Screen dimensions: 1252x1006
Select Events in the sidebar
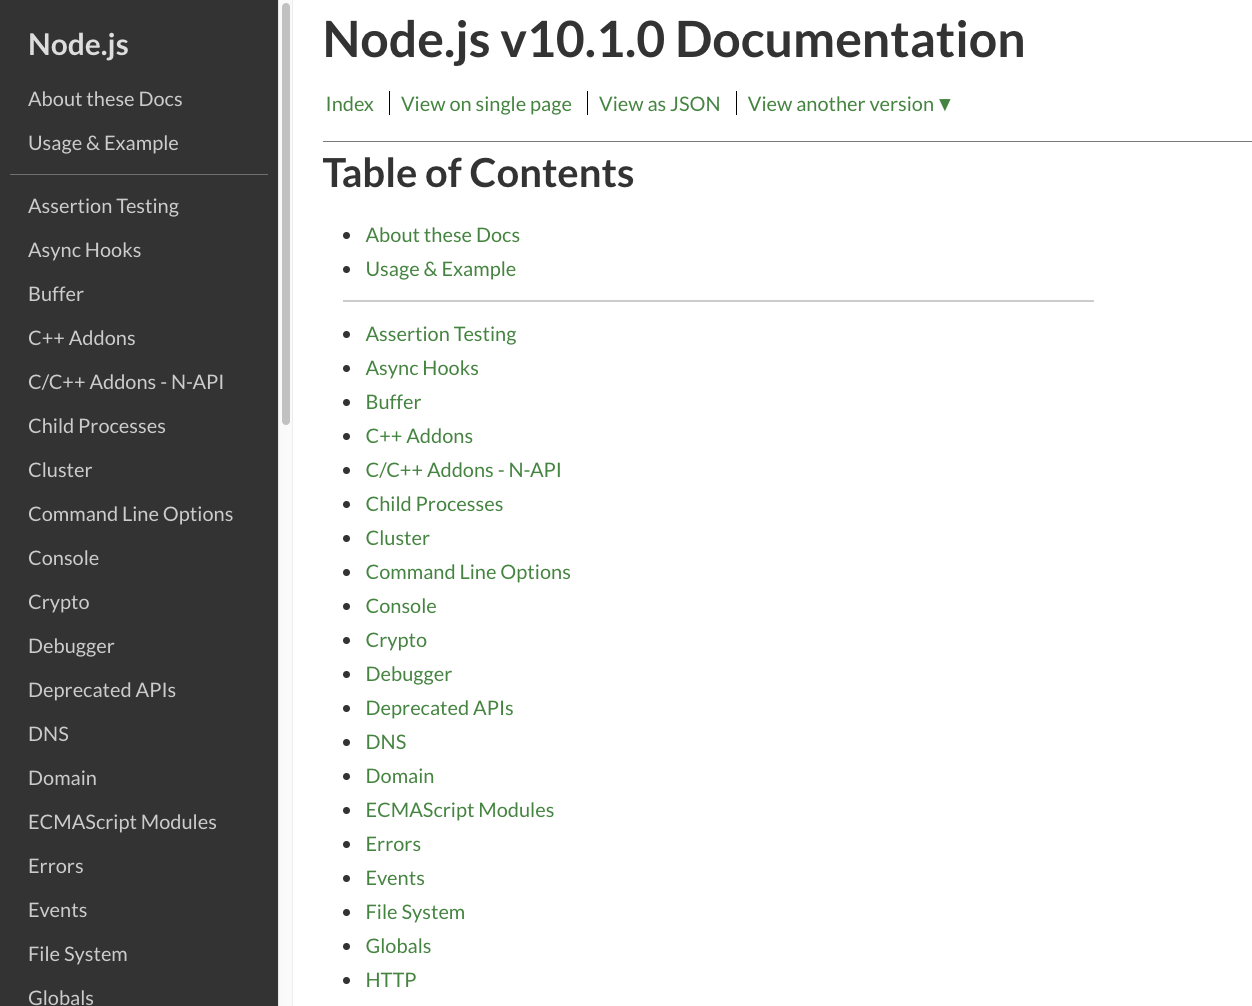click(57, 910)
